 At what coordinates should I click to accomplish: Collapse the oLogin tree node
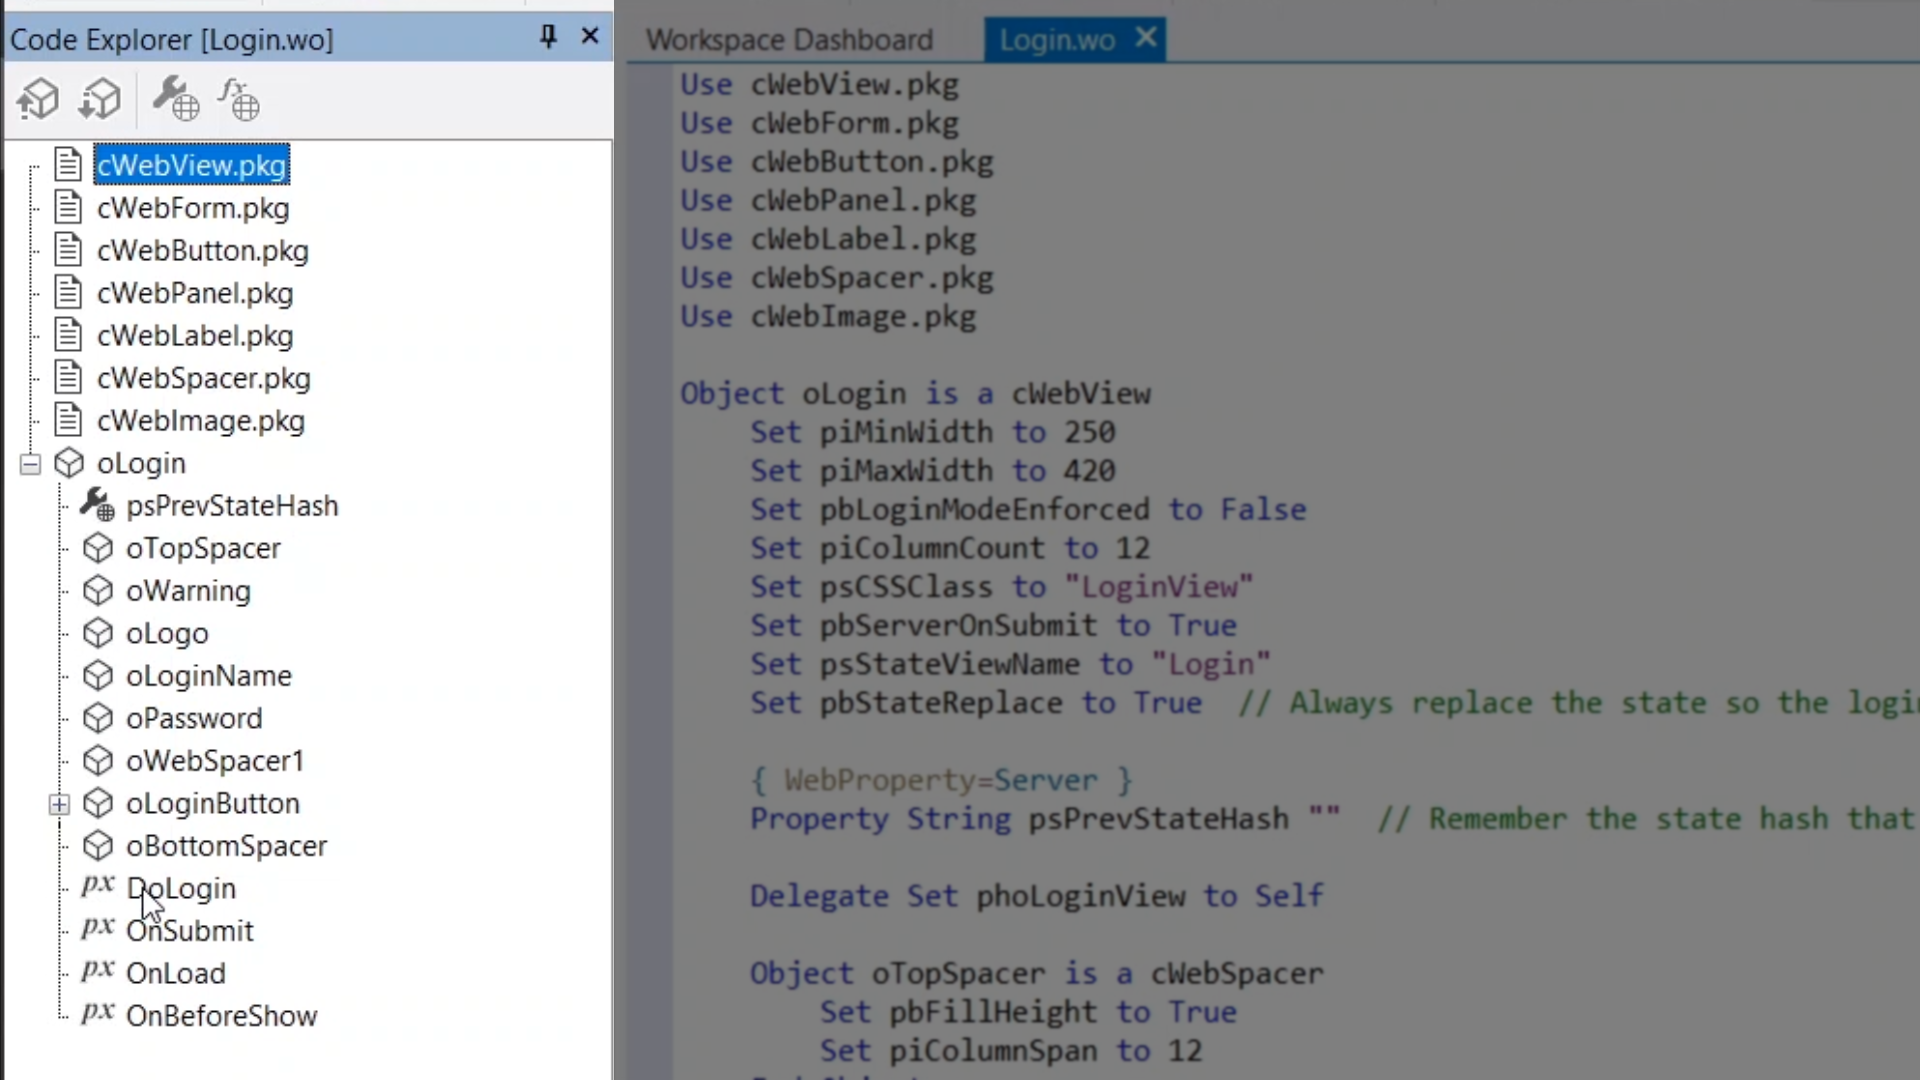30,463
